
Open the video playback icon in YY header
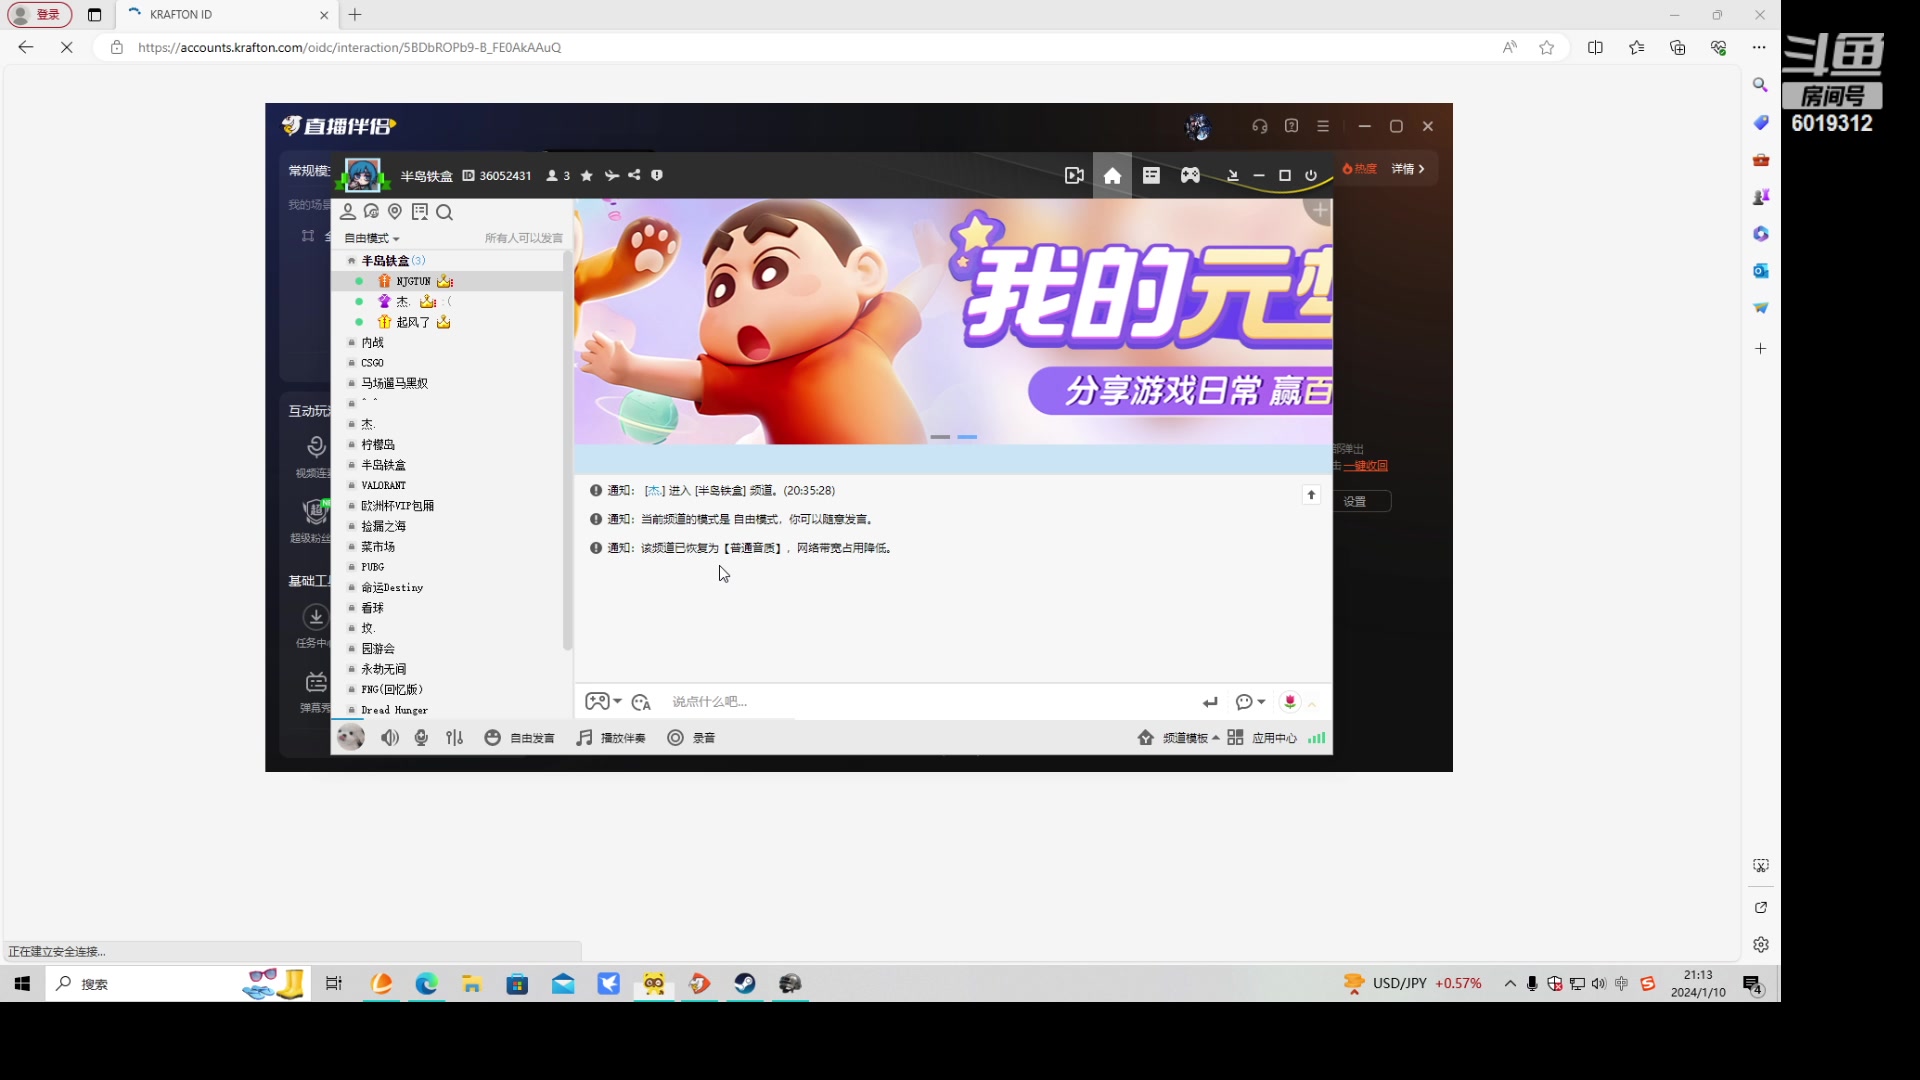1074,176
